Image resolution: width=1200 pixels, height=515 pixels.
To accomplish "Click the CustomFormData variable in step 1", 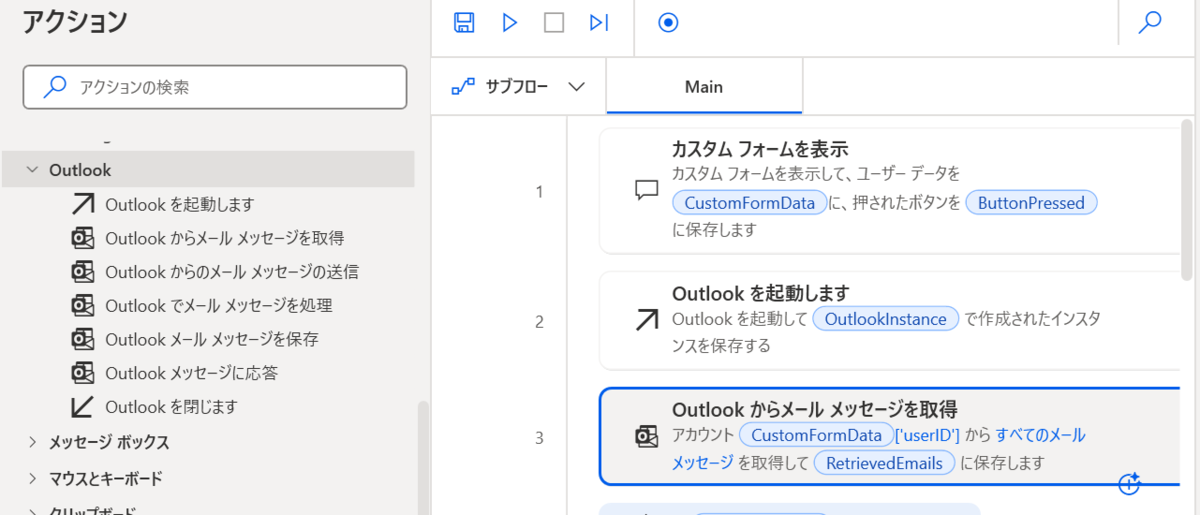I will pyautogui.click(x=750, y=203).
